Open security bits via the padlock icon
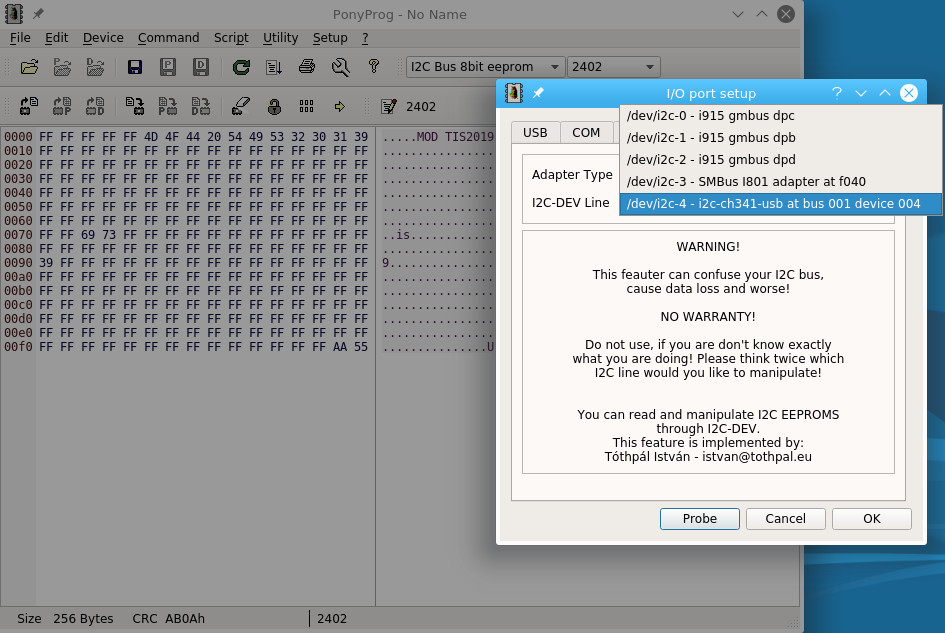This screenshot has width=945, height=633. click(x=274, y=107)
